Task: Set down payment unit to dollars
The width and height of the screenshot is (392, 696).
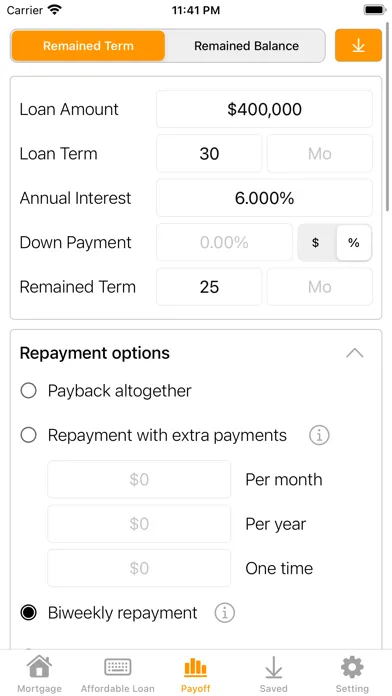Action: pyautogui.click(x=316, y=243)
